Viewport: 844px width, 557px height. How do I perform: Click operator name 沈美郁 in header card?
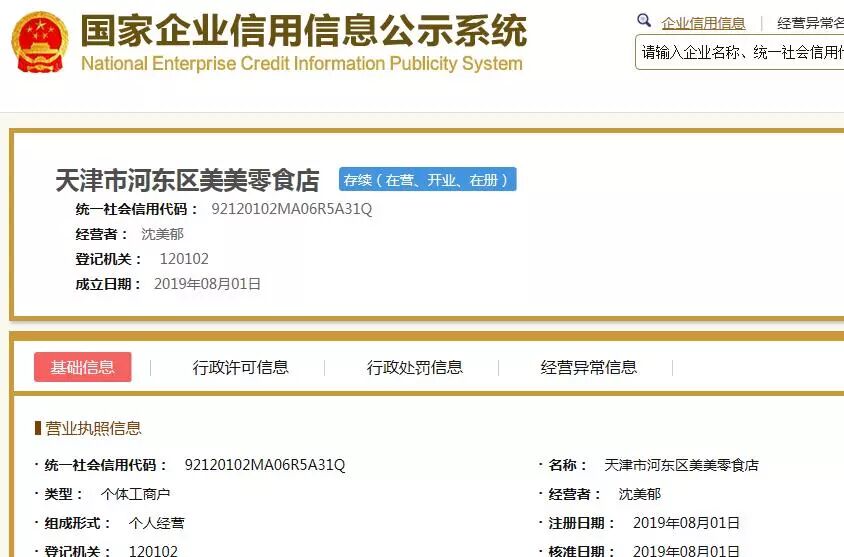tap(163, 234)
